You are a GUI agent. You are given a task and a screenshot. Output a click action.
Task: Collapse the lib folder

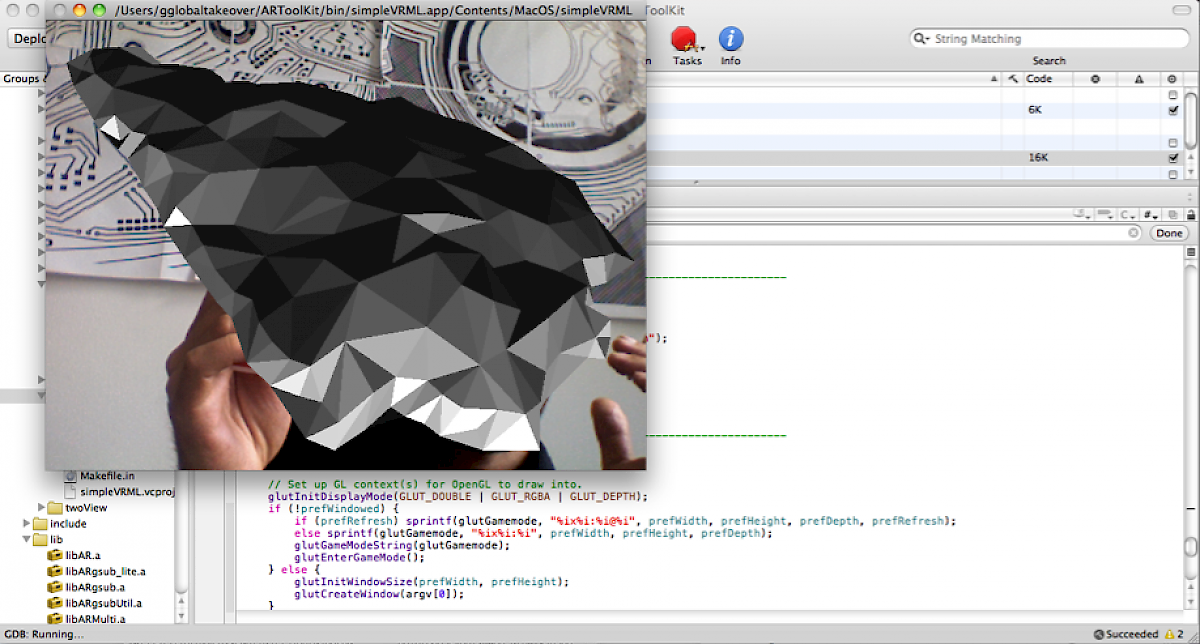click(x=27, y=539)
